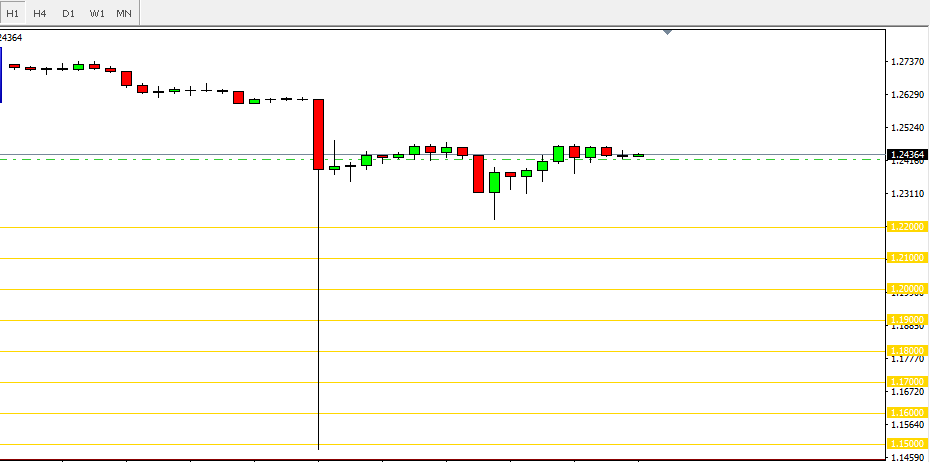Image resolution: width=930 pixels, height=462 pixels.
Task: Click the yellow 1.16000 level label
Action: pos(907,413)
